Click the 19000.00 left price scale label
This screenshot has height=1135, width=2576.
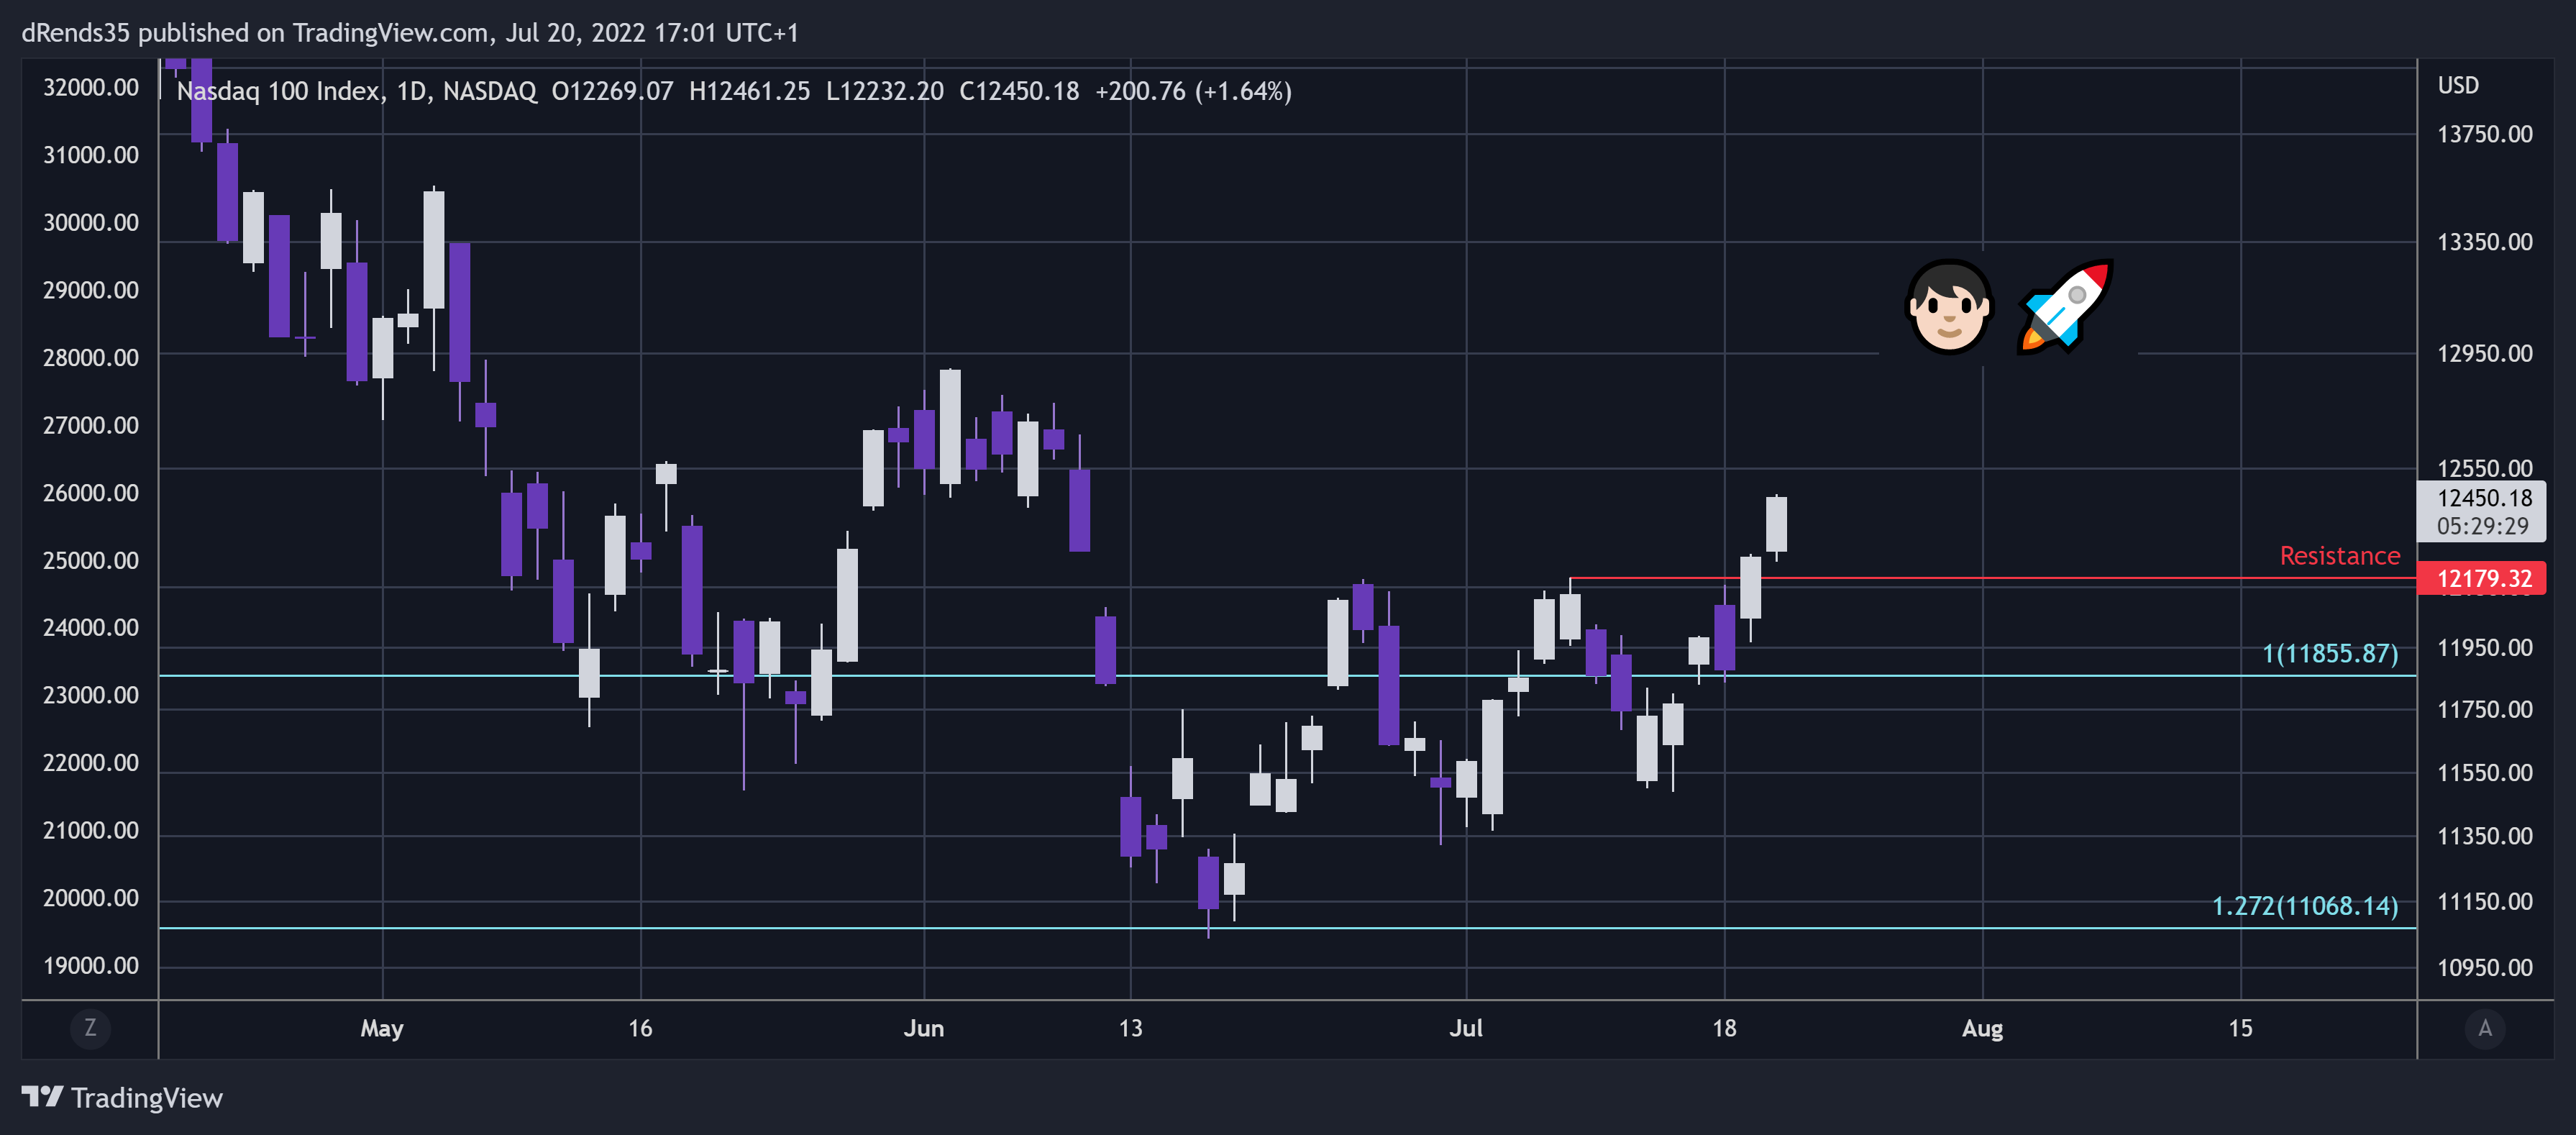click(x=91, y=965)
